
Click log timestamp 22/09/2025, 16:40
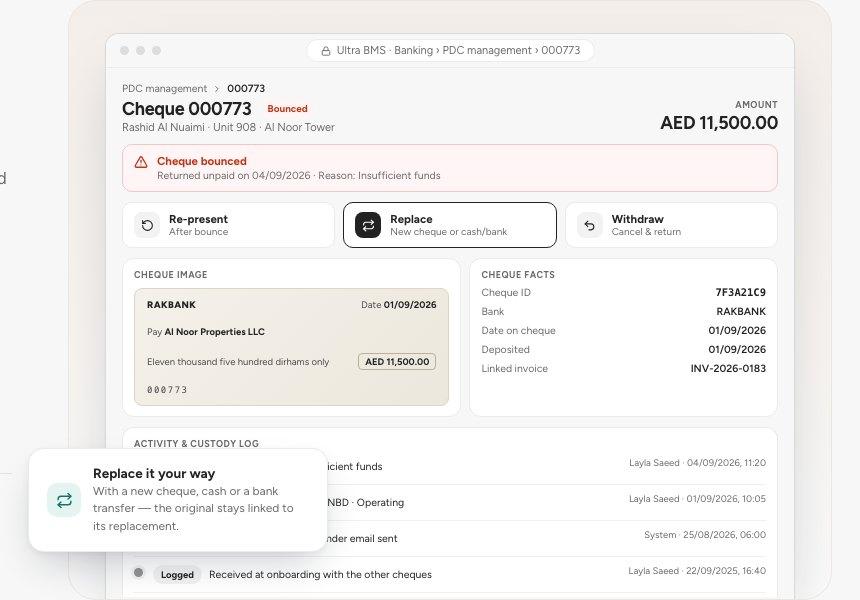[x=726, y=571]
